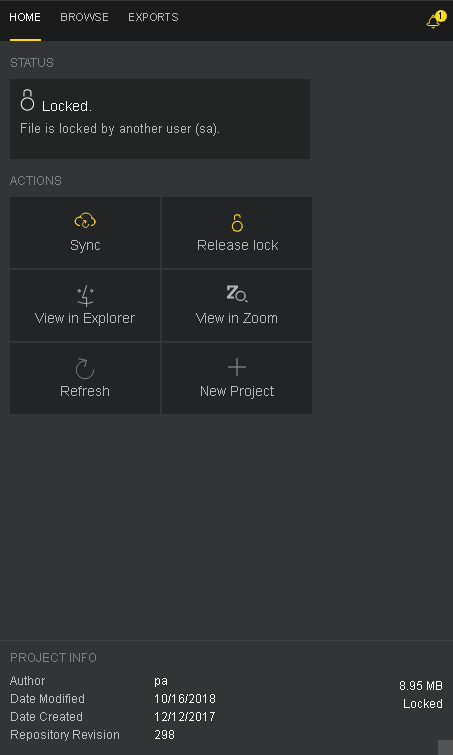The width and height of the screenshot is (453, 755).
Task: Select the View in Explorer label
Action: point(85,318)
